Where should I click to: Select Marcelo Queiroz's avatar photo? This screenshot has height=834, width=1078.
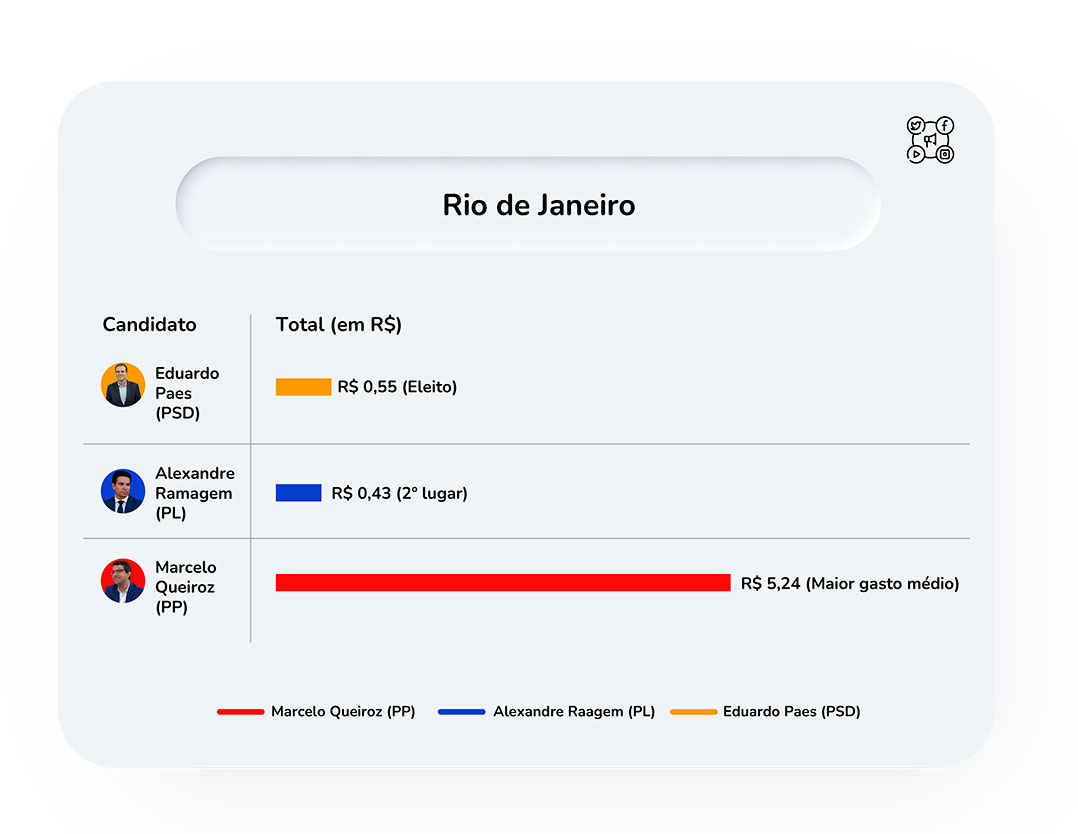pos(123,581)
